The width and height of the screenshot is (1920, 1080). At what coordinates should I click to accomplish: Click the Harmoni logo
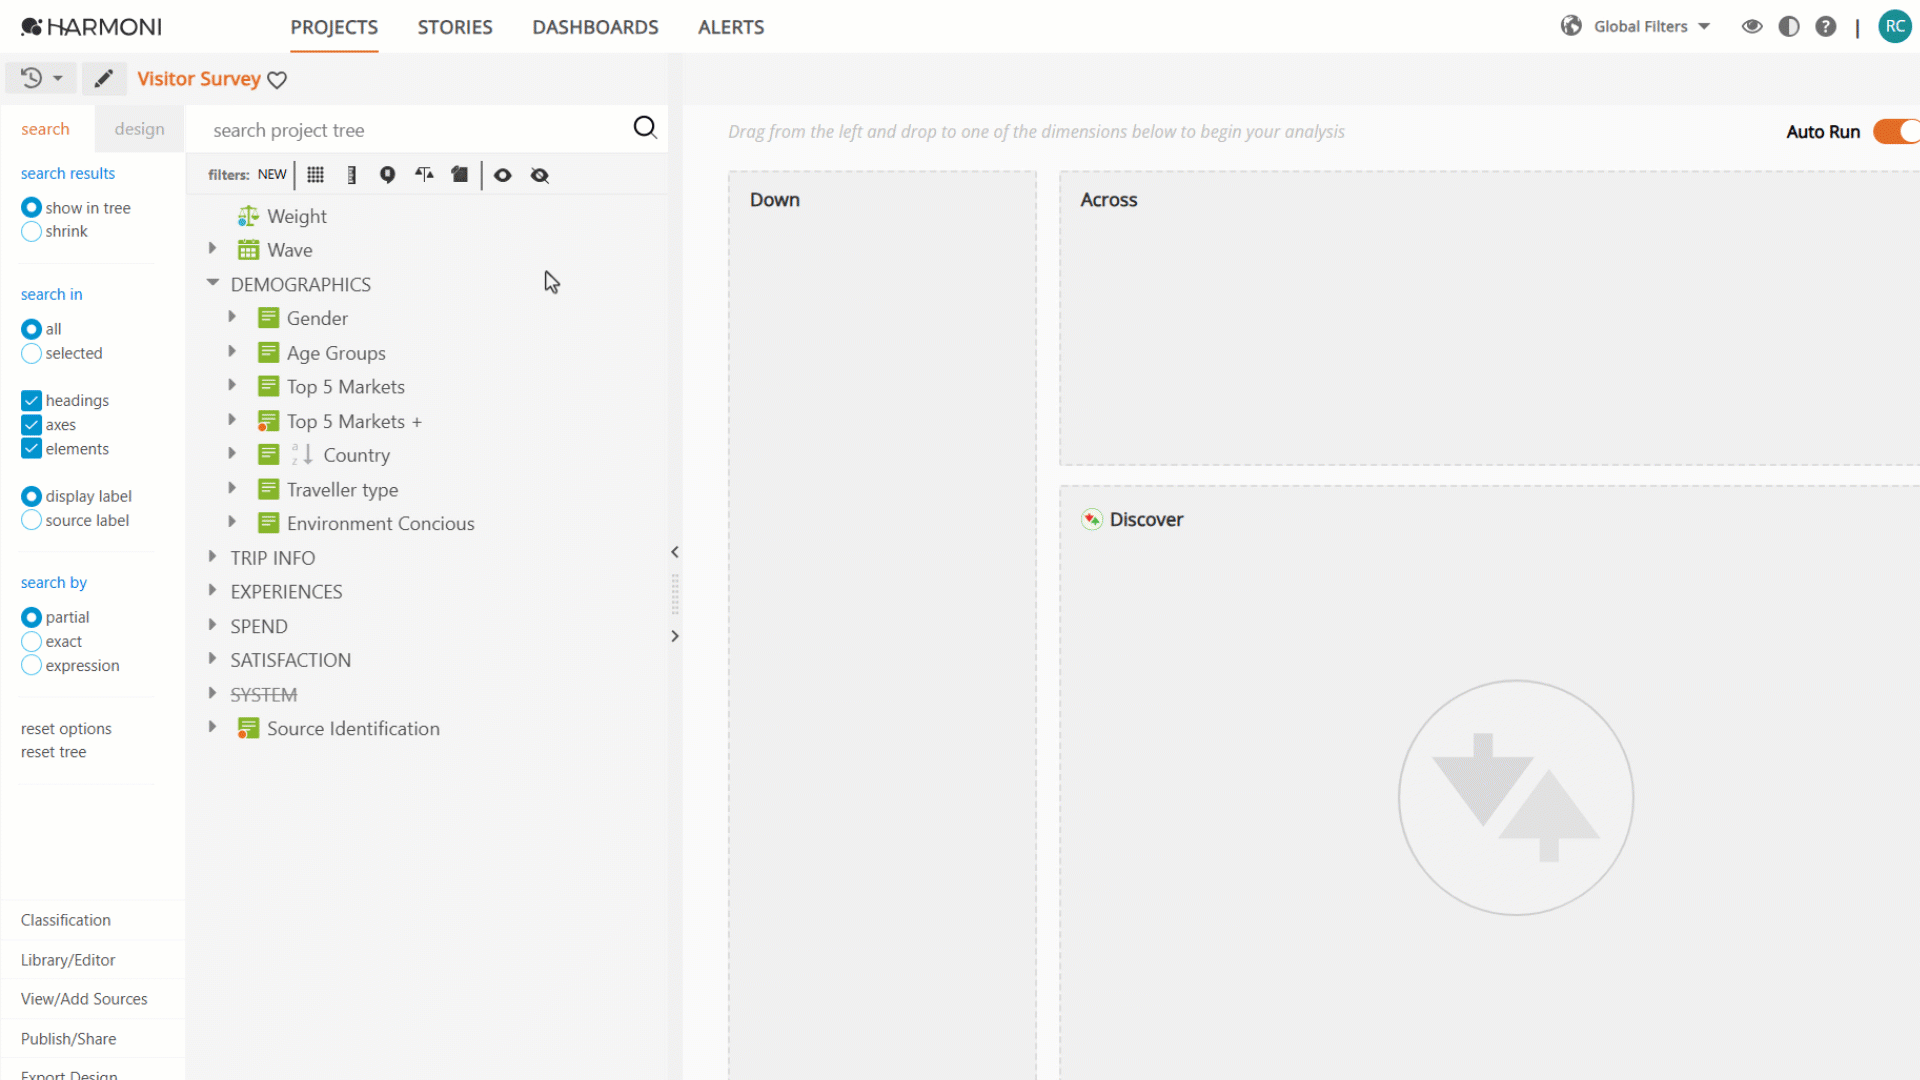tap(91, 27)
